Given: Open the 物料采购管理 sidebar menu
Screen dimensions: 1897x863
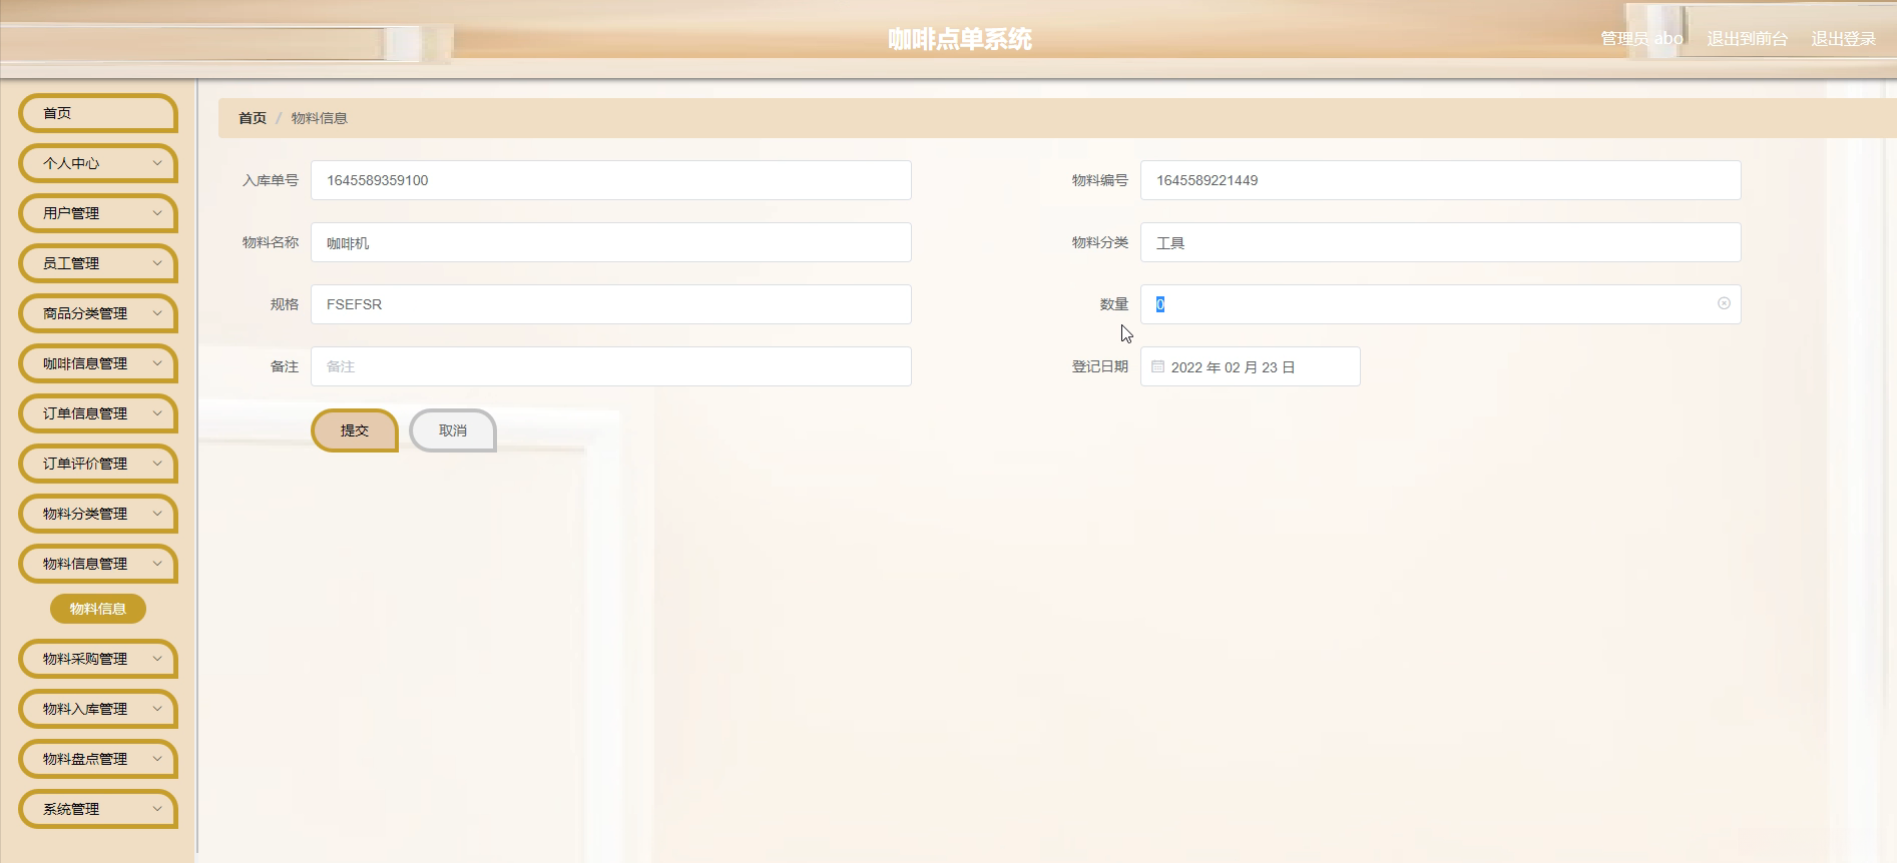Looking at the screenshot, I should pyautogui.click(x=98, y=659).
